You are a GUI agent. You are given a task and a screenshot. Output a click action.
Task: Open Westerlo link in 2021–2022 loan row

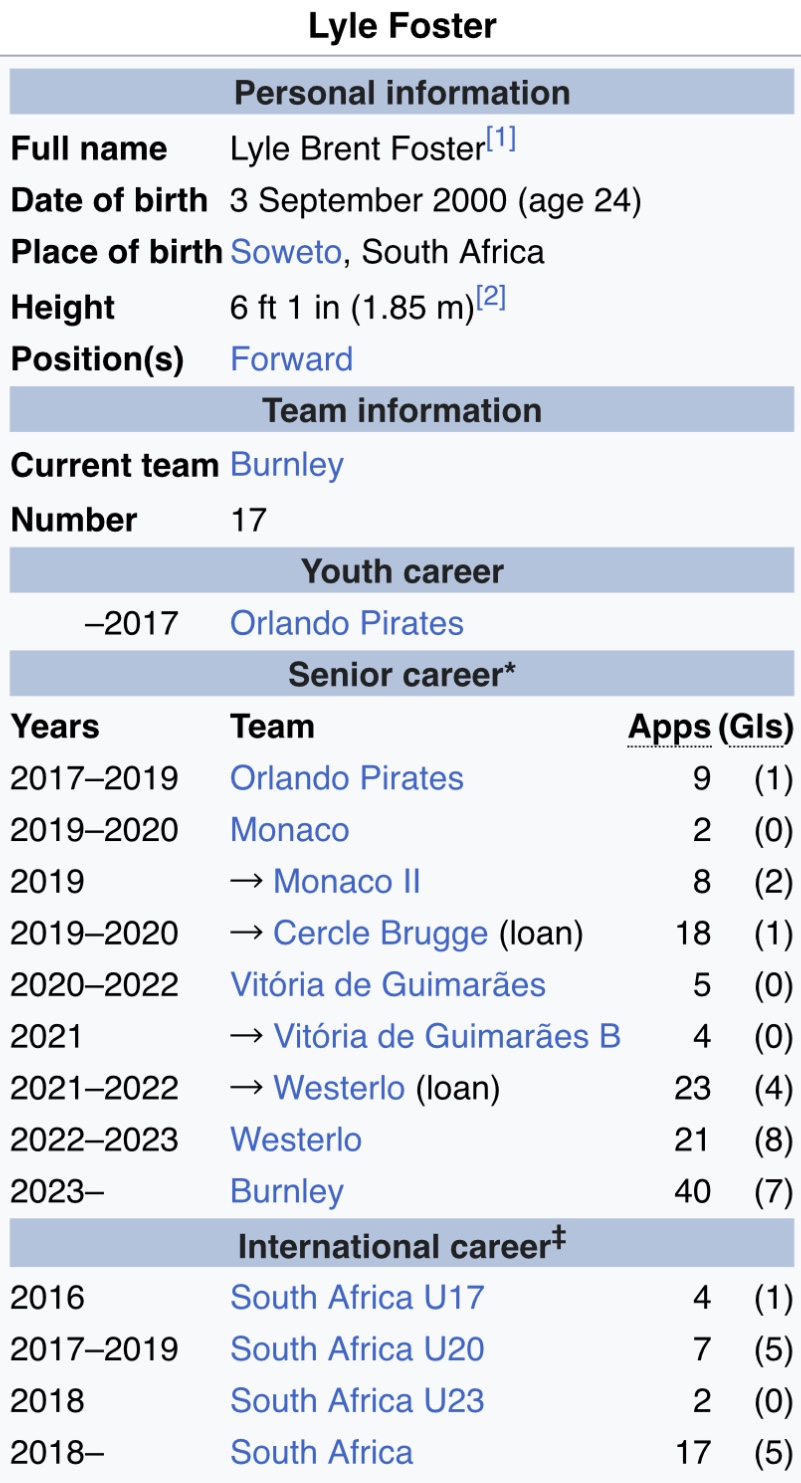click(x=339, y=1087)
